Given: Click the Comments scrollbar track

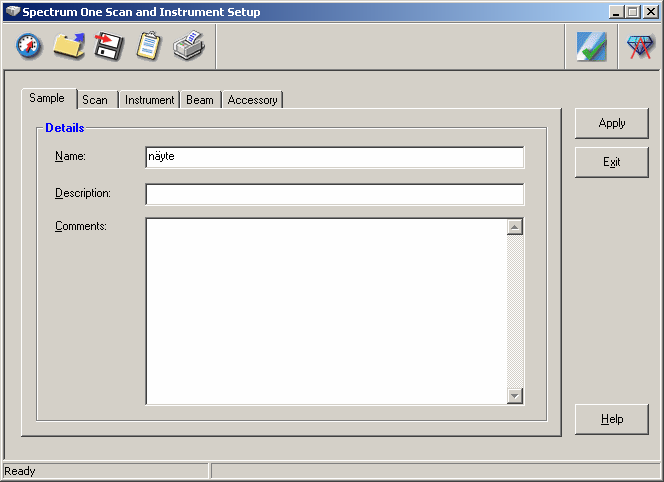Looking at the screenshot, I should [x=515, y=311].
